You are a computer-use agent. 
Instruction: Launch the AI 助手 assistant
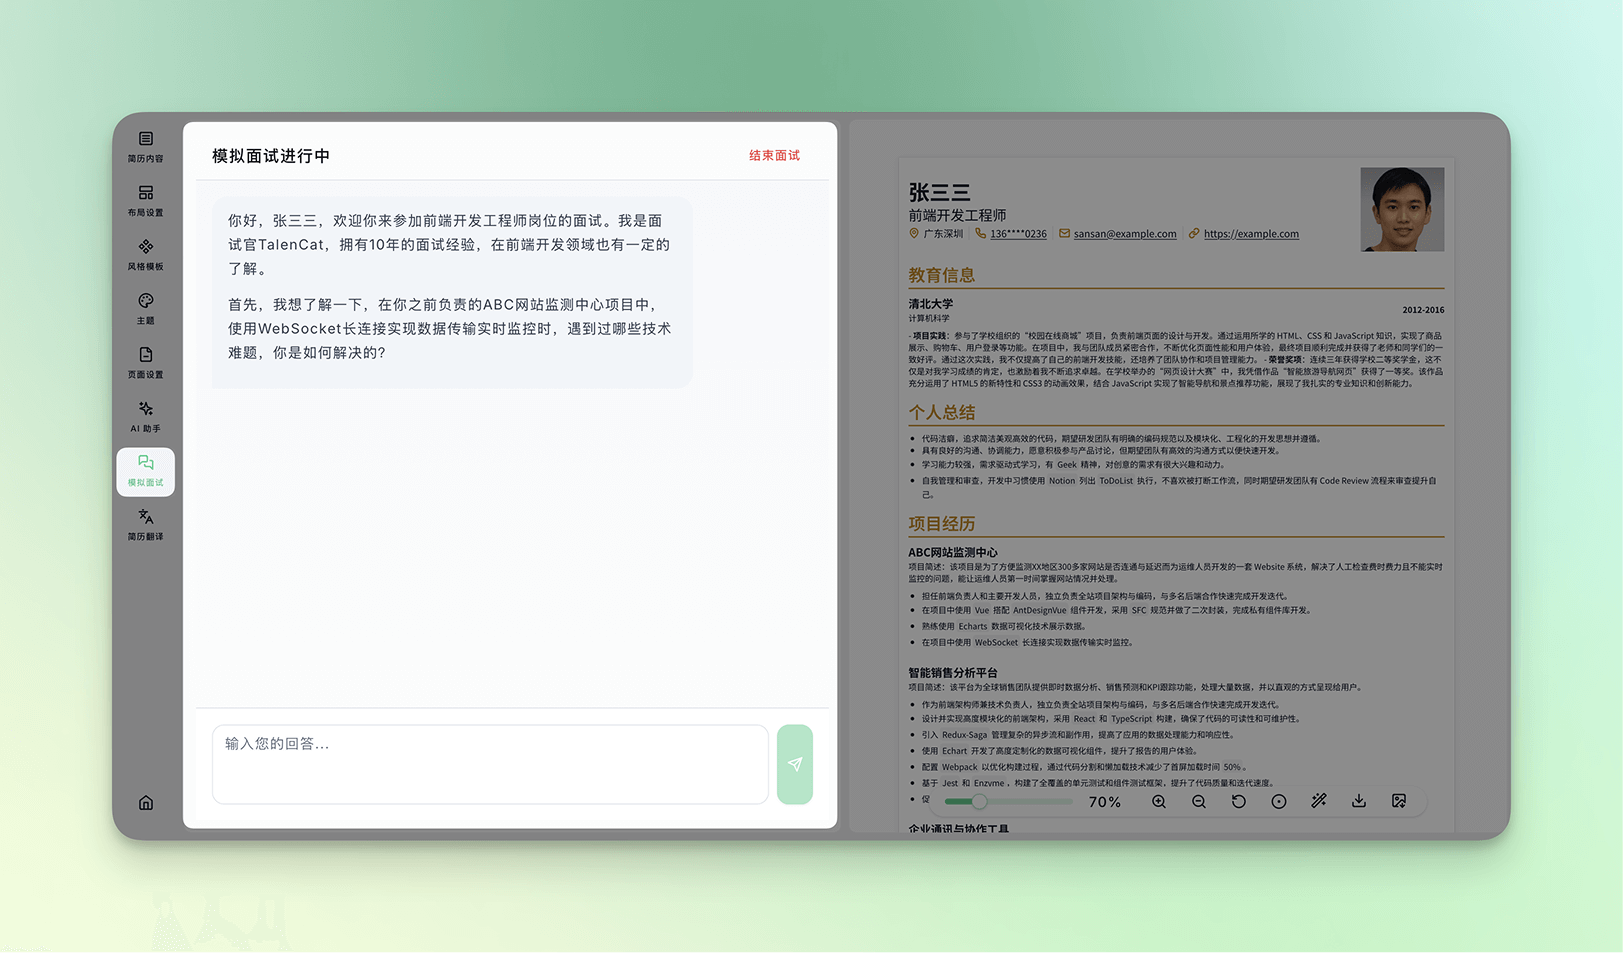coord(145,416)
